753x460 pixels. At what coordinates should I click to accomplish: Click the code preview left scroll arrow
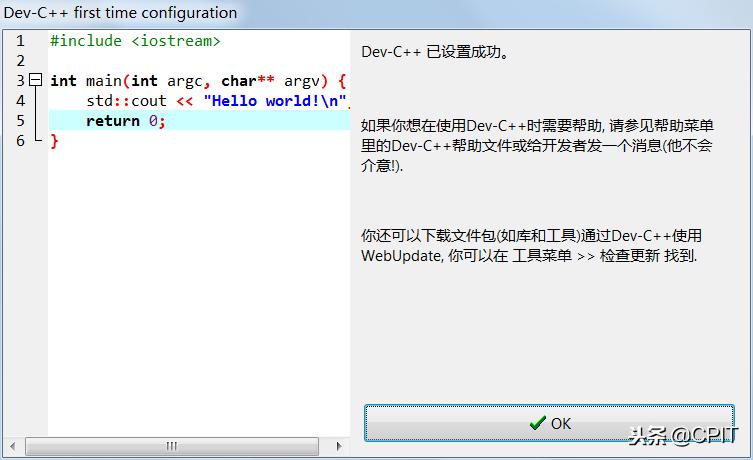point(13,446)
